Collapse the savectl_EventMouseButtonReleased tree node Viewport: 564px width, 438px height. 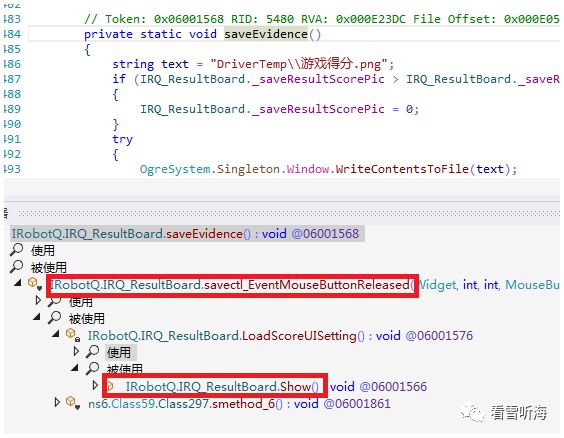[17, 283]
